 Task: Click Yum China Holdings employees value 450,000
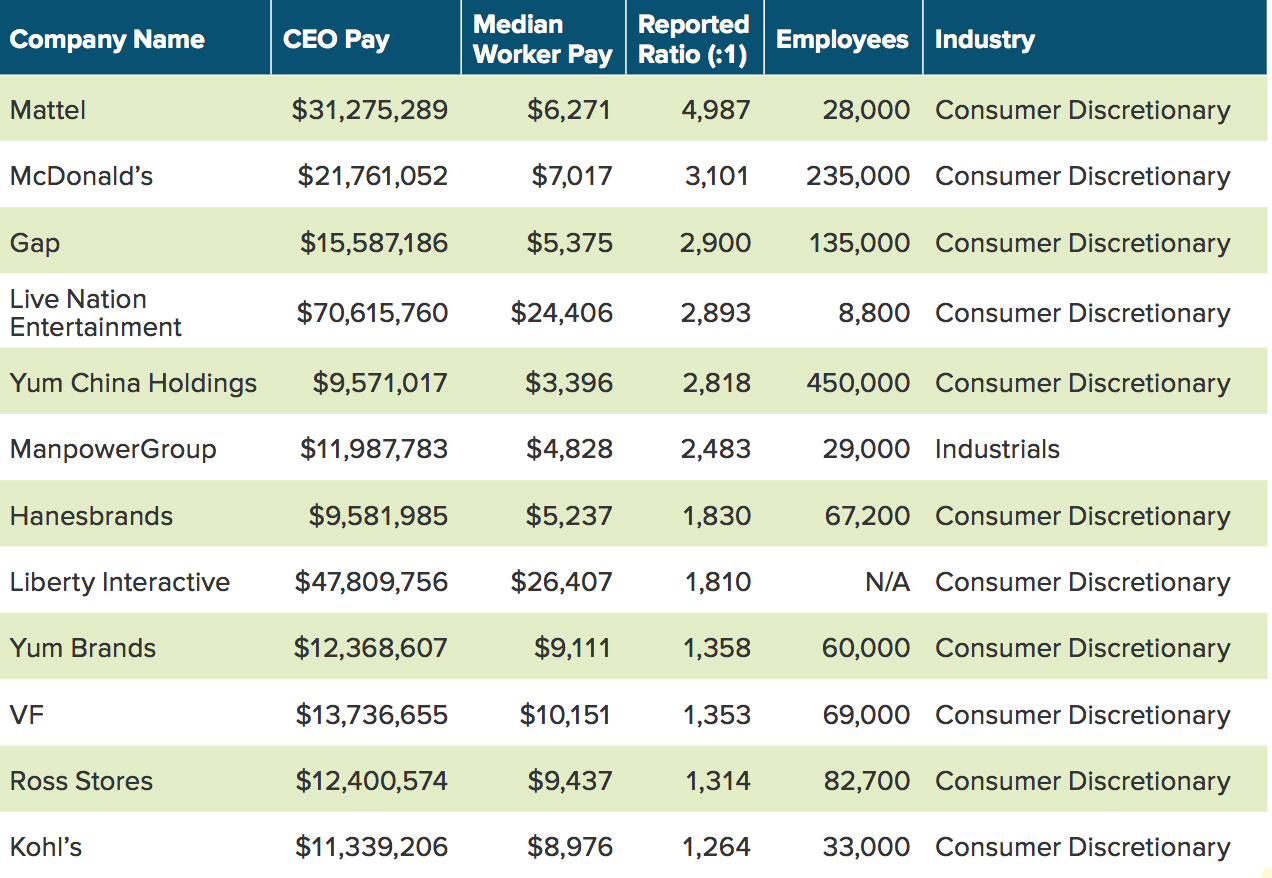click(x=858, y=383)
